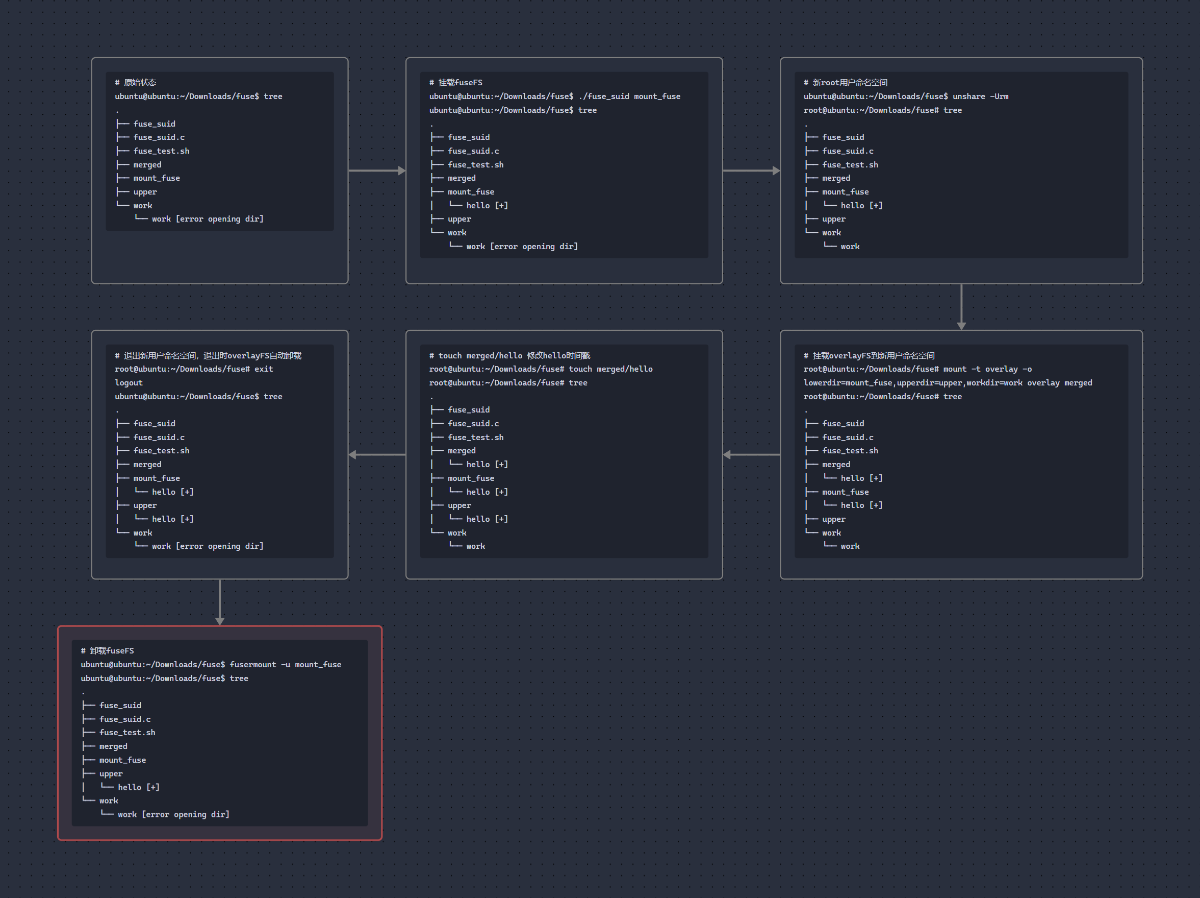Click arrow from overlay mount node to touch node
The image size is (1200, 898).
coord(751,455)
